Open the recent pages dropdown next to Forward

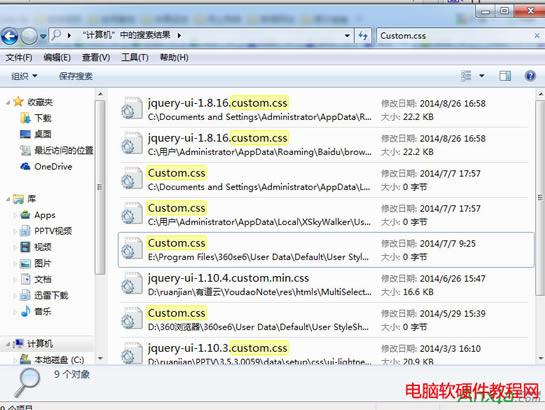point(43,36)
